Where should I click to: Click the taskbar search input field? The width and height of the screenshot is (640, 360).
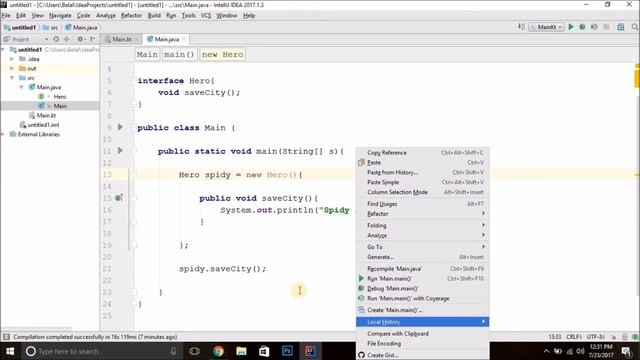coord(102,351)
